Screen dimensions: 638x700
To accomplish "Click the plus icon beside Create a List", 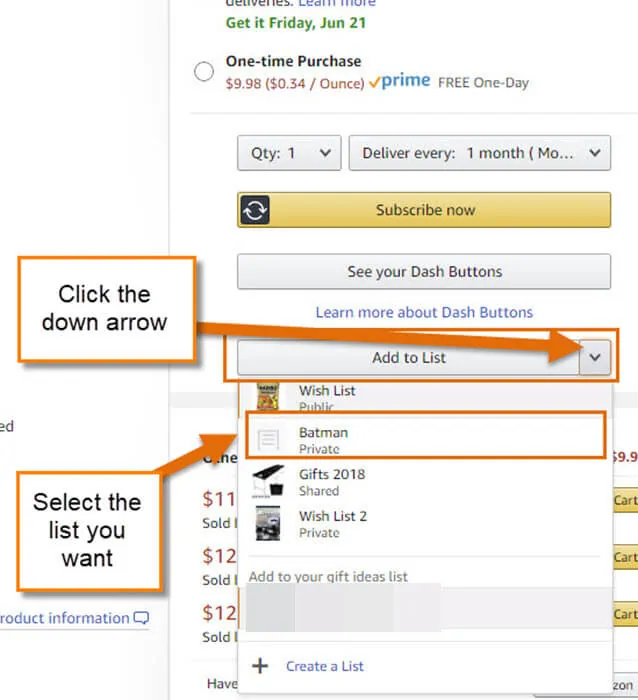I will pyautogui.click(x=260, y=666).
